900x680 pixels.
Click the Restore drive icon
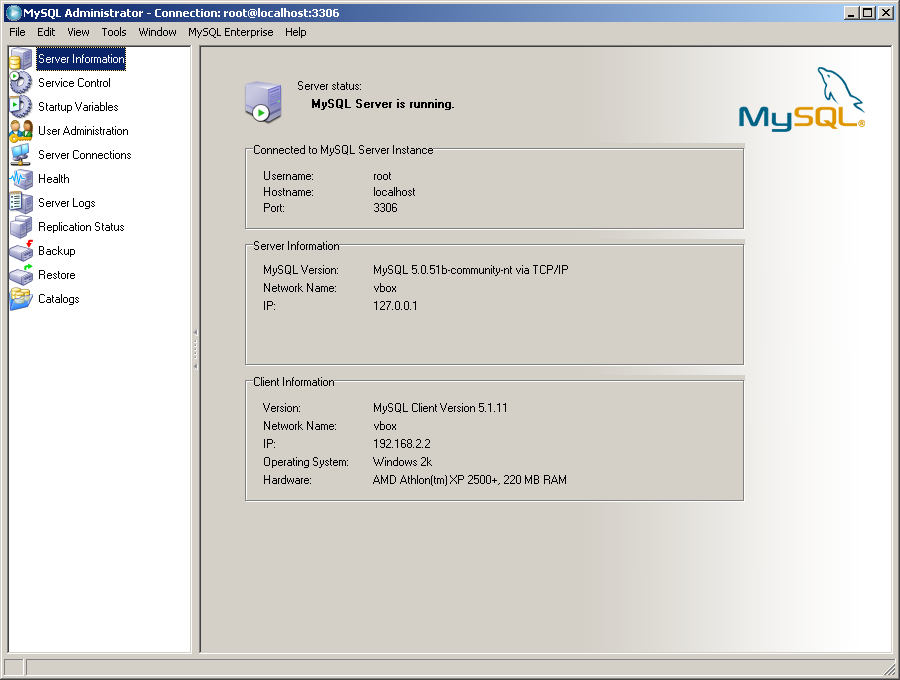click(x=21, y=275)
